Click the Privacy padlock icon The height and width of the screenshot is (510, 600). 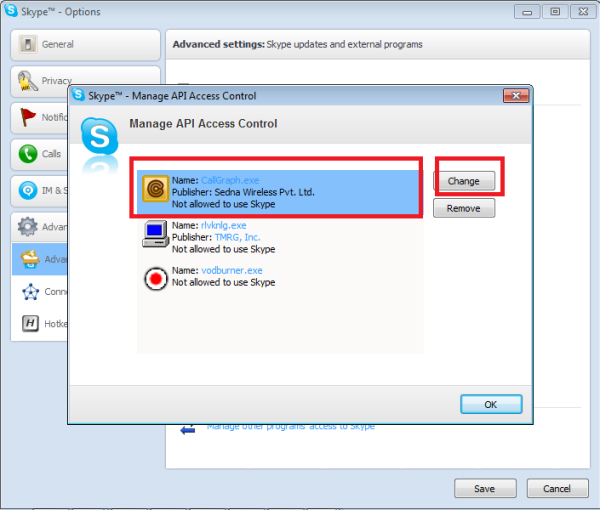click(27, 81)
